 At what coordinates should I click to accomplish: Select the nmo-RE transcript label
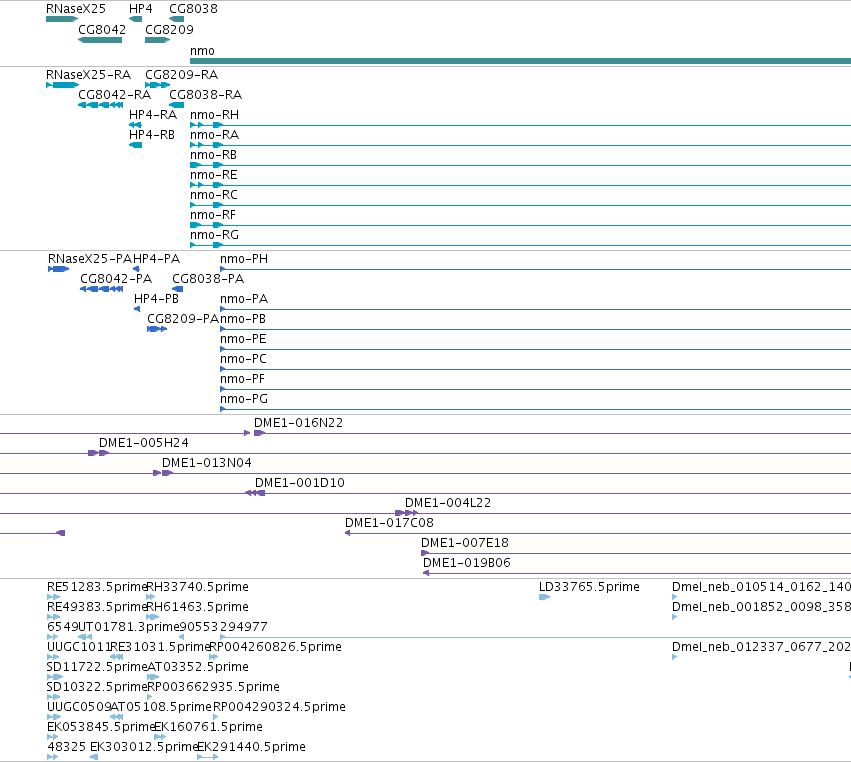tap(213, 175)
